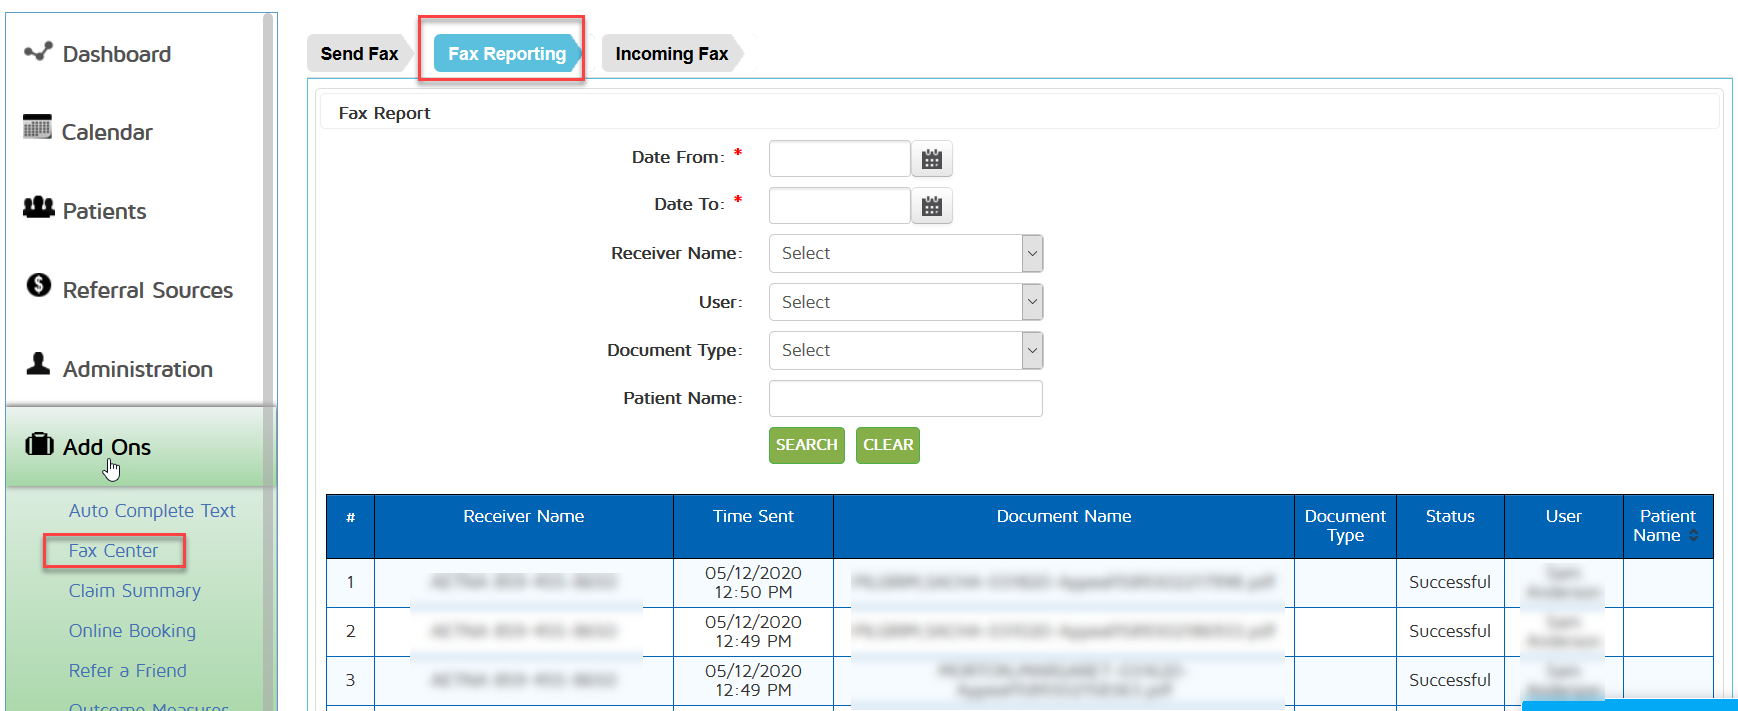Open the Fax Center link
Screen dimensions: 1738x711
pyautogui.click(x=113, y=551)
